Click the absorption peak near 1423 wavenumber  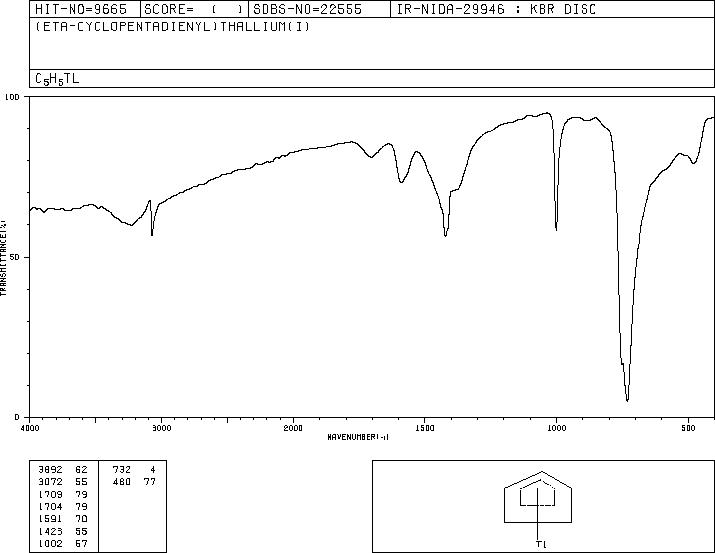point(445,234)
